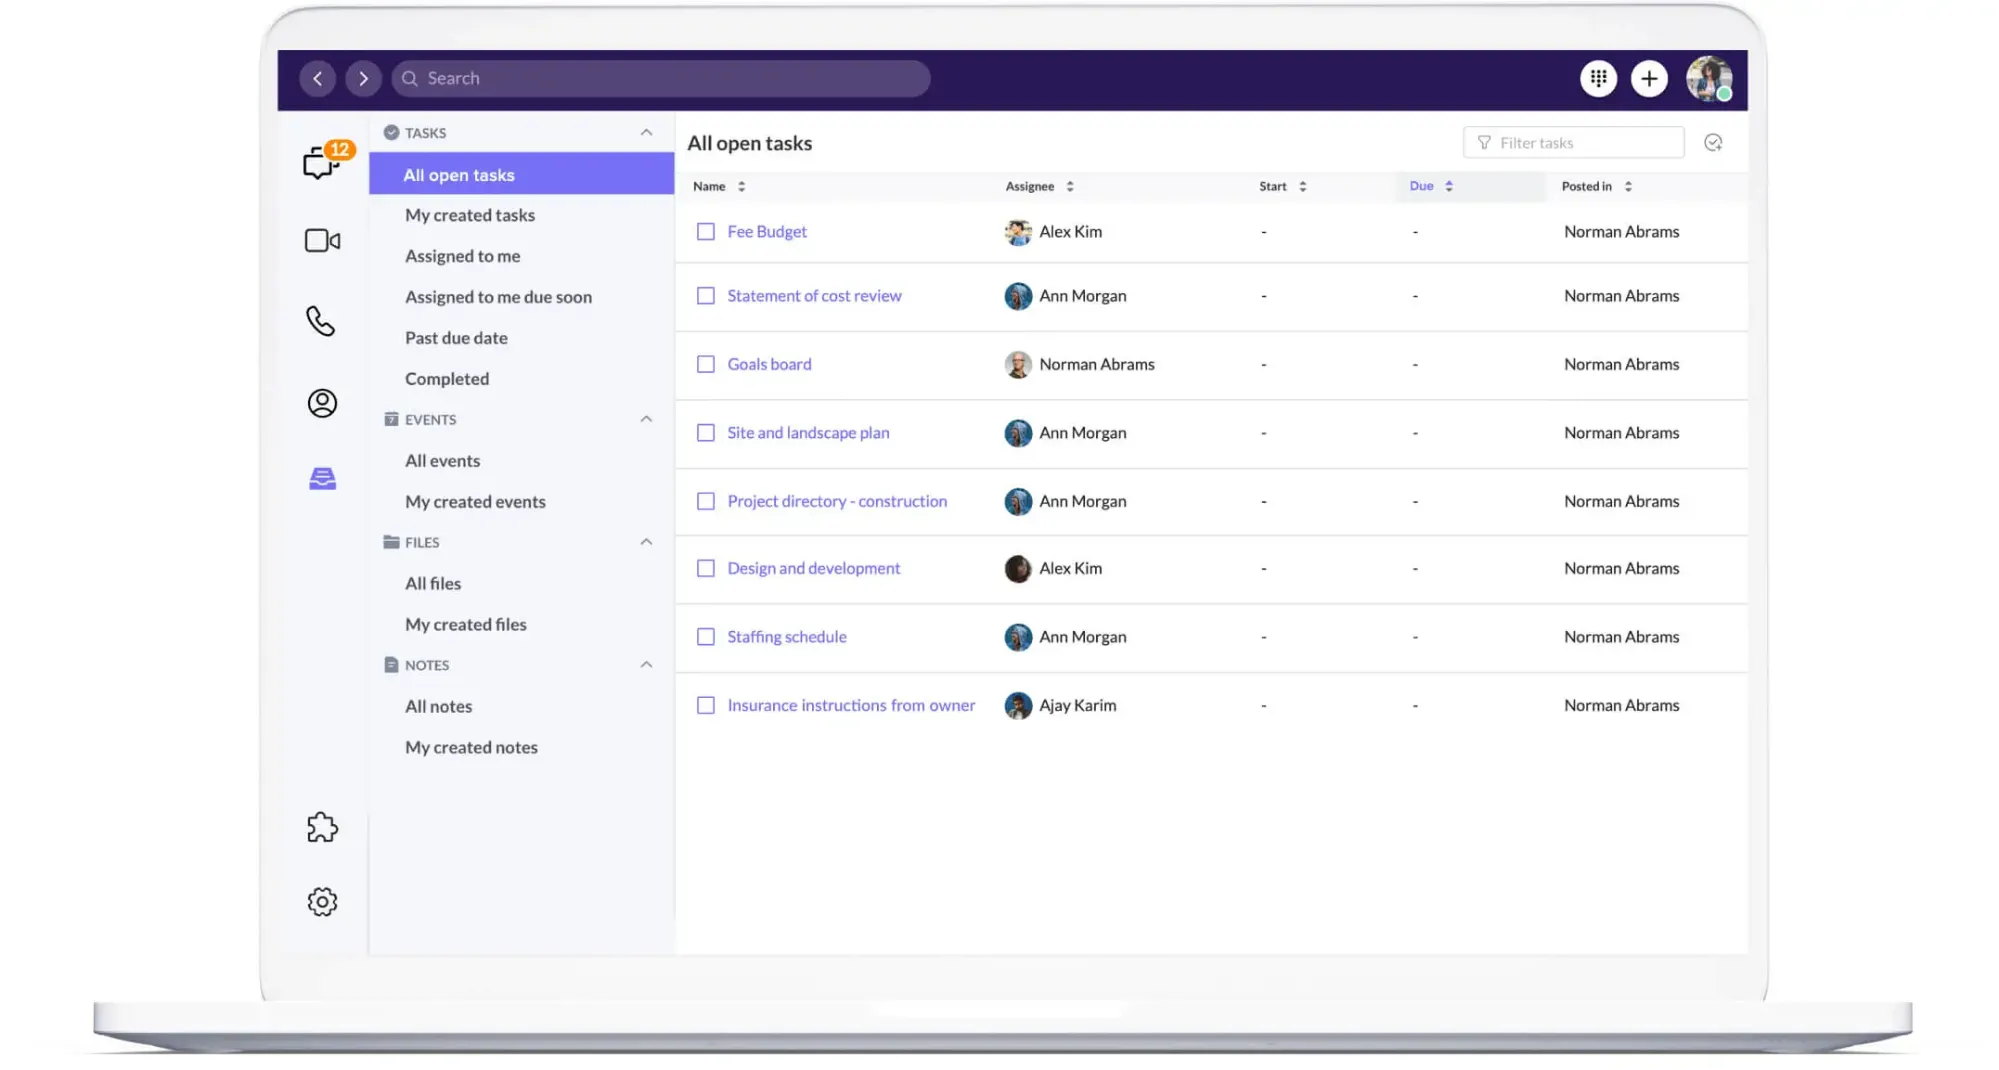This screenshot has width=1999, height=1070.
Task: Open the Contacts icon in sidebar
Action: pos(322,403)
